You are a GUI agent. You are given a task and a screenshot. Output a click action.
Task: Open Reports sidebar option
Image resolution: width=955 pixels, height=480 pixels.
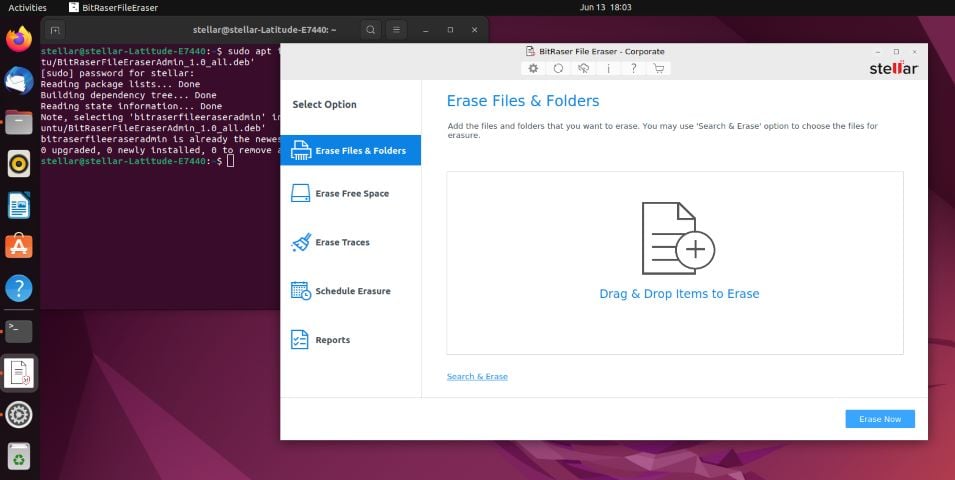click(350, 339)
